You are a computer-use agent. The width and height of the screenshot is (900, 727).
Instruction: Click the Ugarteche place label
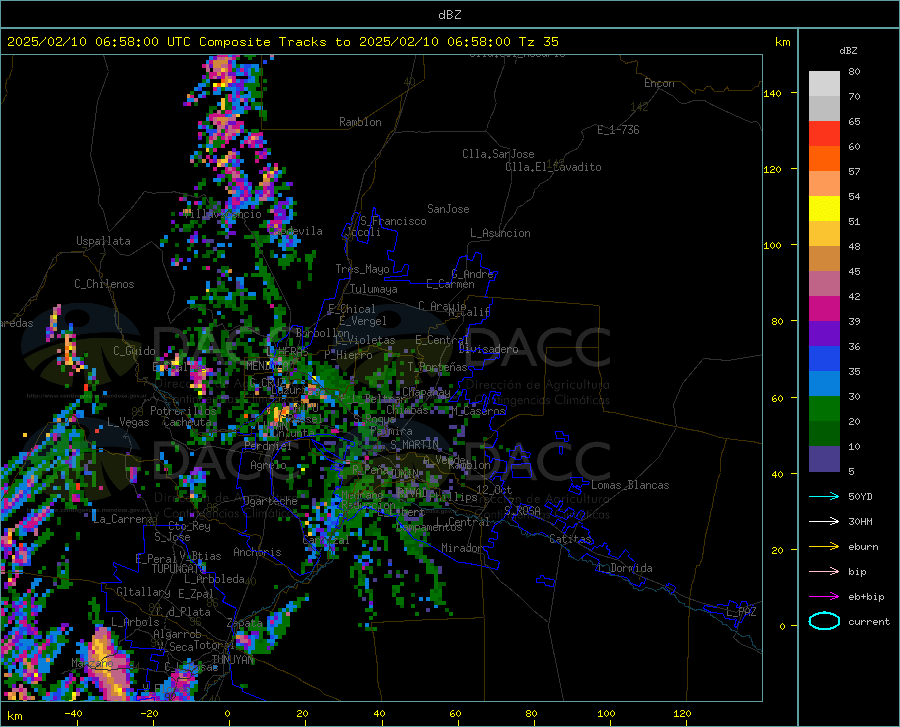(x=270, y=501)
